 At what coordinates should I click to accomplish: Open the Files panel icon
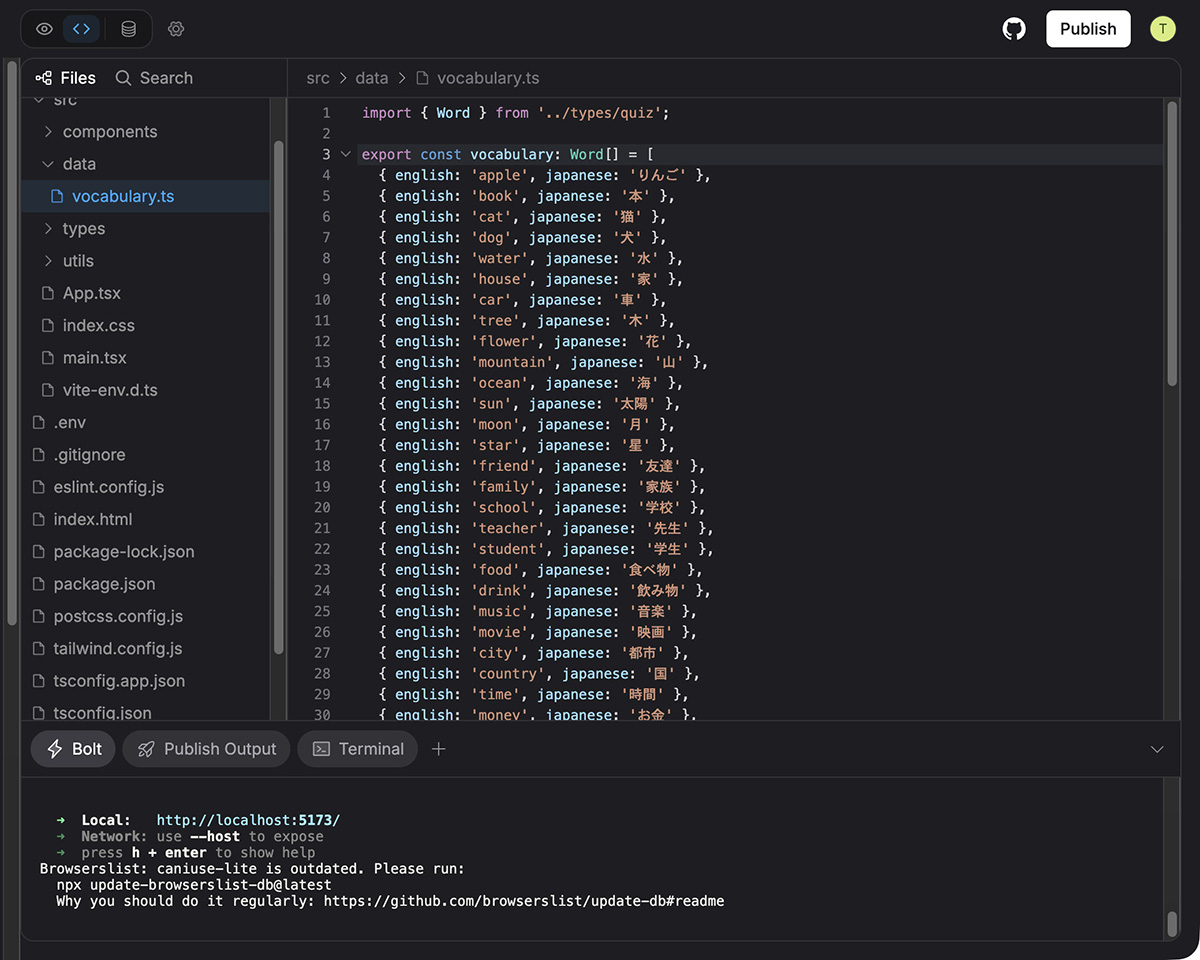click(x=43, y=77)
